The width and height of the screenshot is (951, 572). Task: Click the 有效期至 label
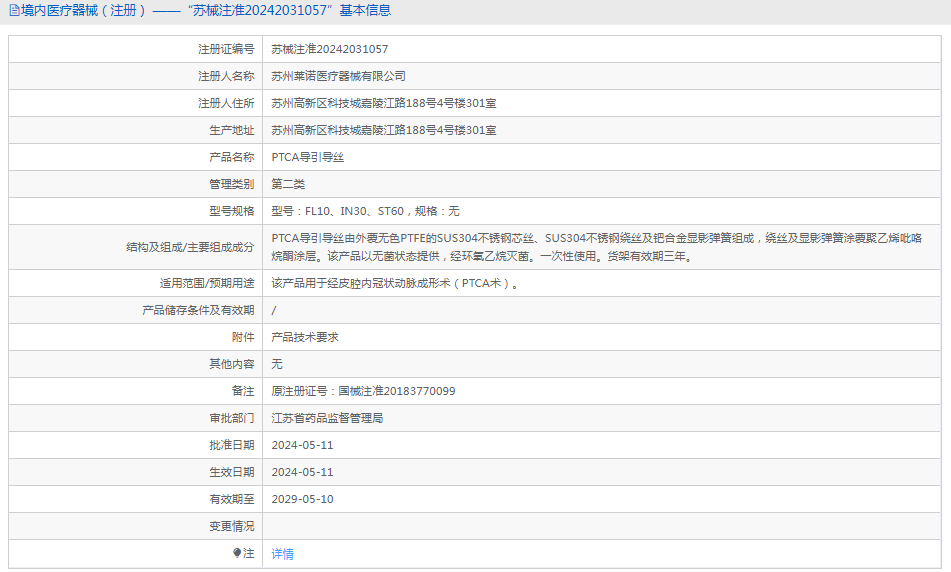[232, 499]
